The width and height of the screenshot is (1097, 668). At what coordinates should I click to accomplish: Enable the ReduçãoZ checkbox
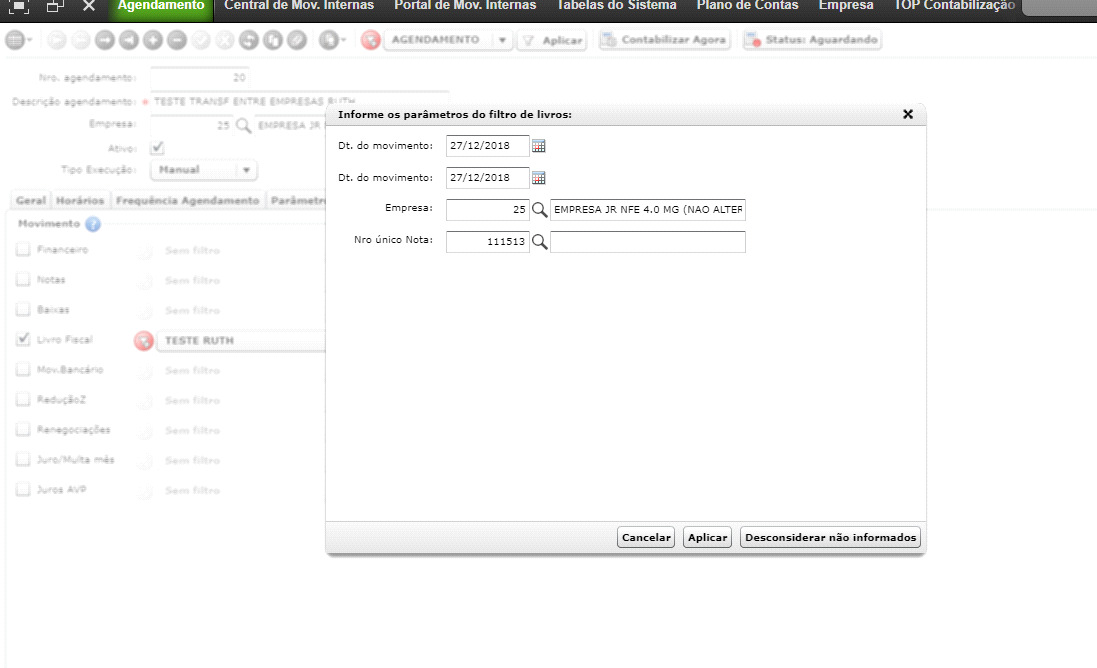click(23, 399)
